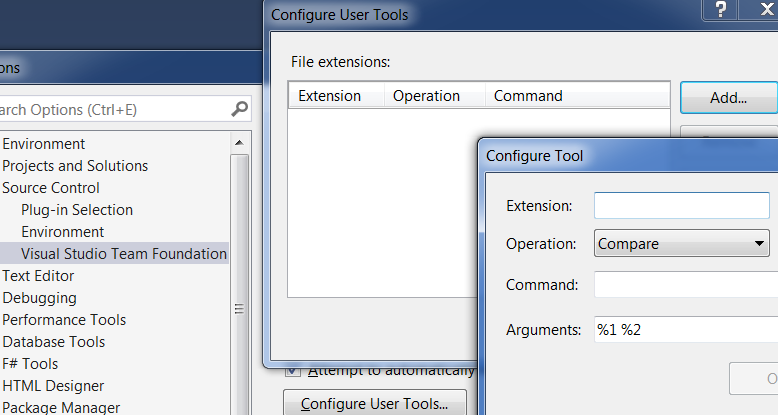778x415 pixels.
Task: Toggle the Attempt to automatically checkbox
Action: [292, 370]
